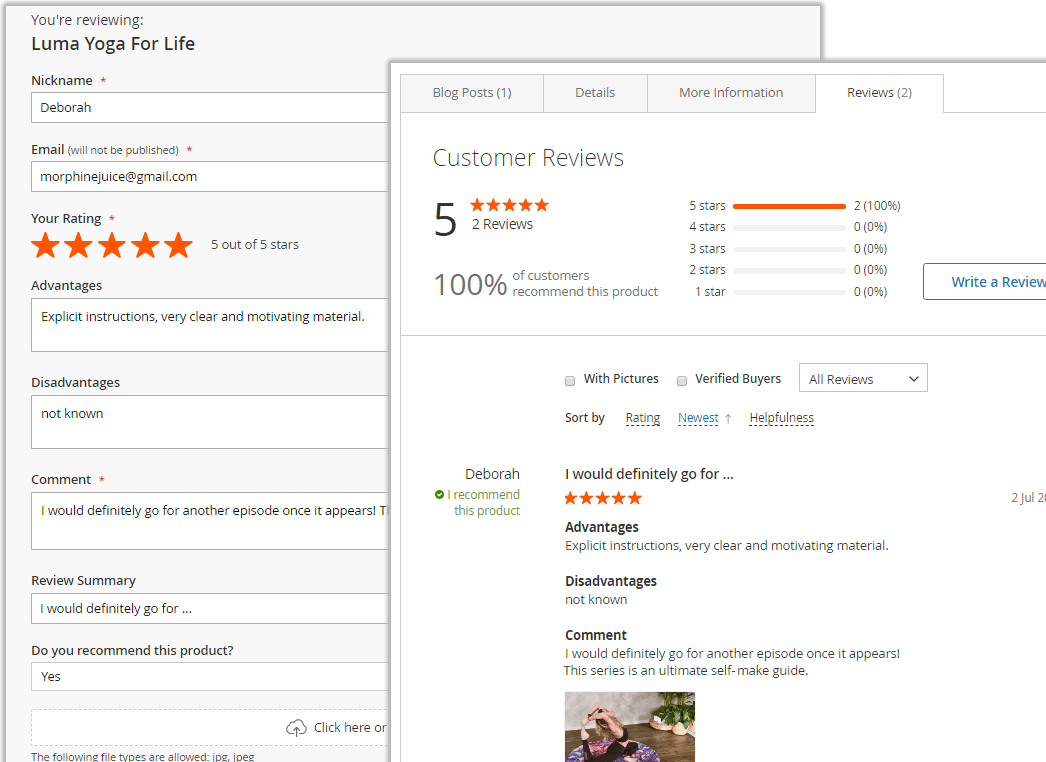This screenshot has width=1046, height=762.
Task: Select the second star in Your Rating
Action: pos(79,245)
